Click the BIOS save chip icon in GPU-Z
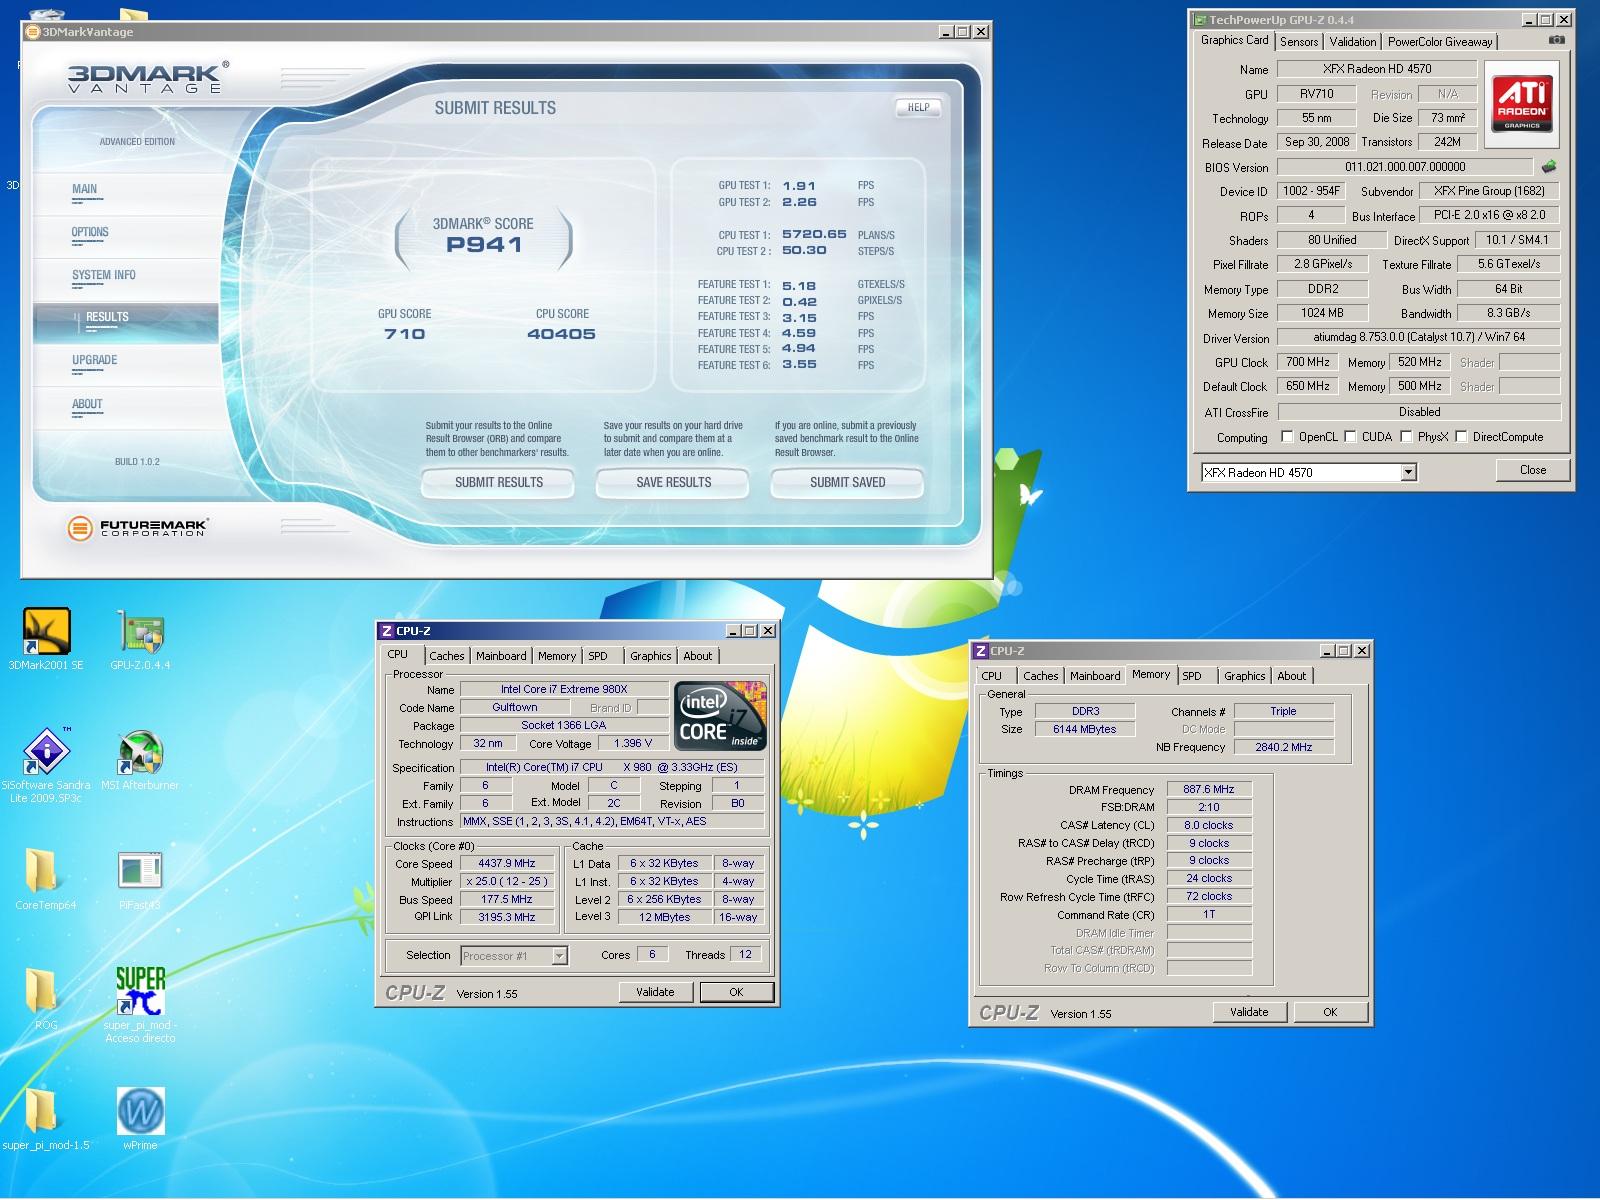1600x1200 pixels. tap(1549, 167)
